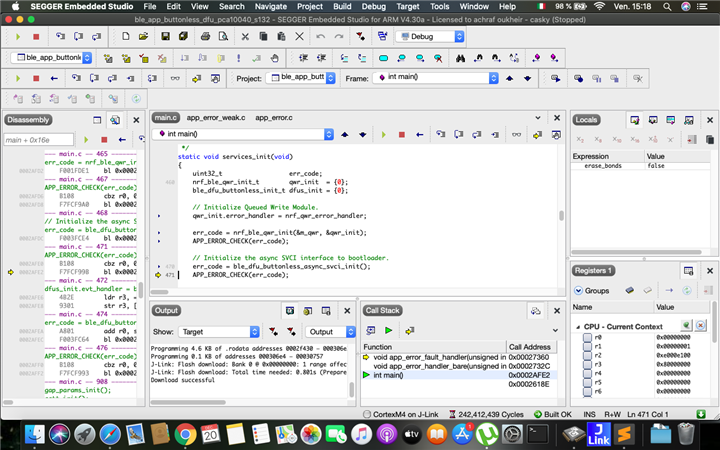Cut selection with the scissors icon
The width and height of the screenshot is (720, 450).
point(245,36)
